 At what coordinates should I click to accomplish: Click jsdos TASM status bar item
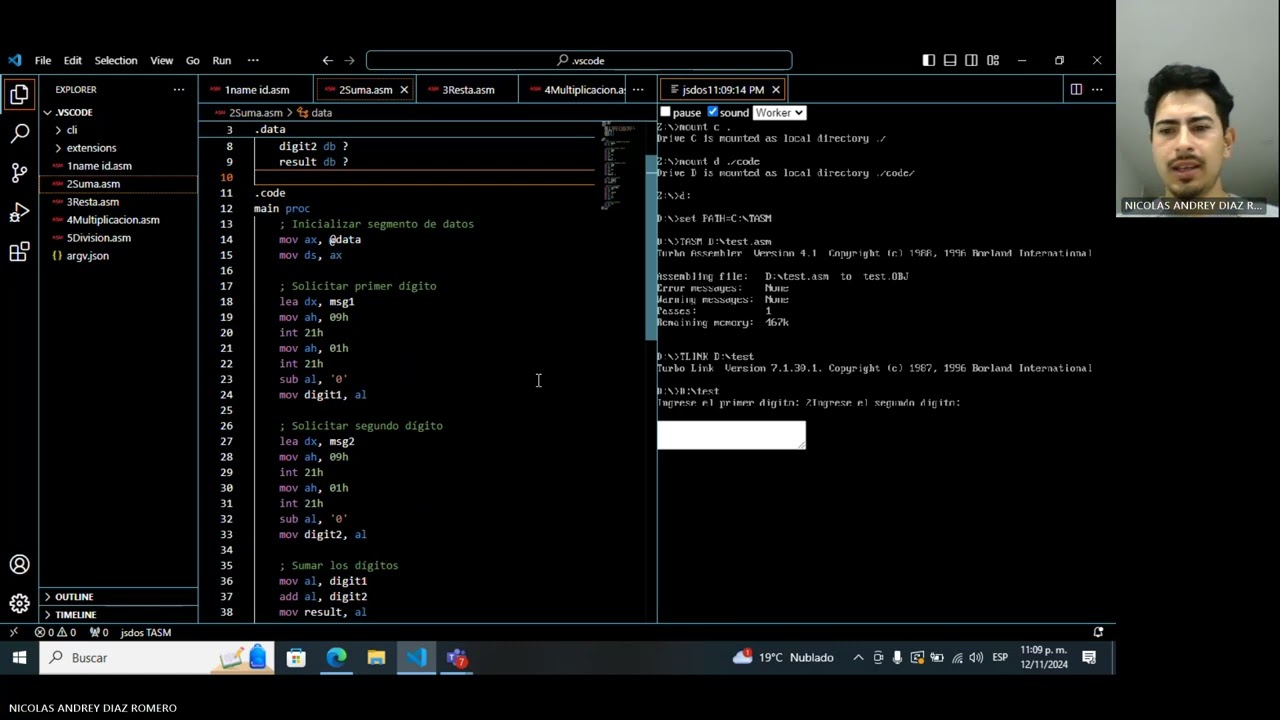click(146, 632)
